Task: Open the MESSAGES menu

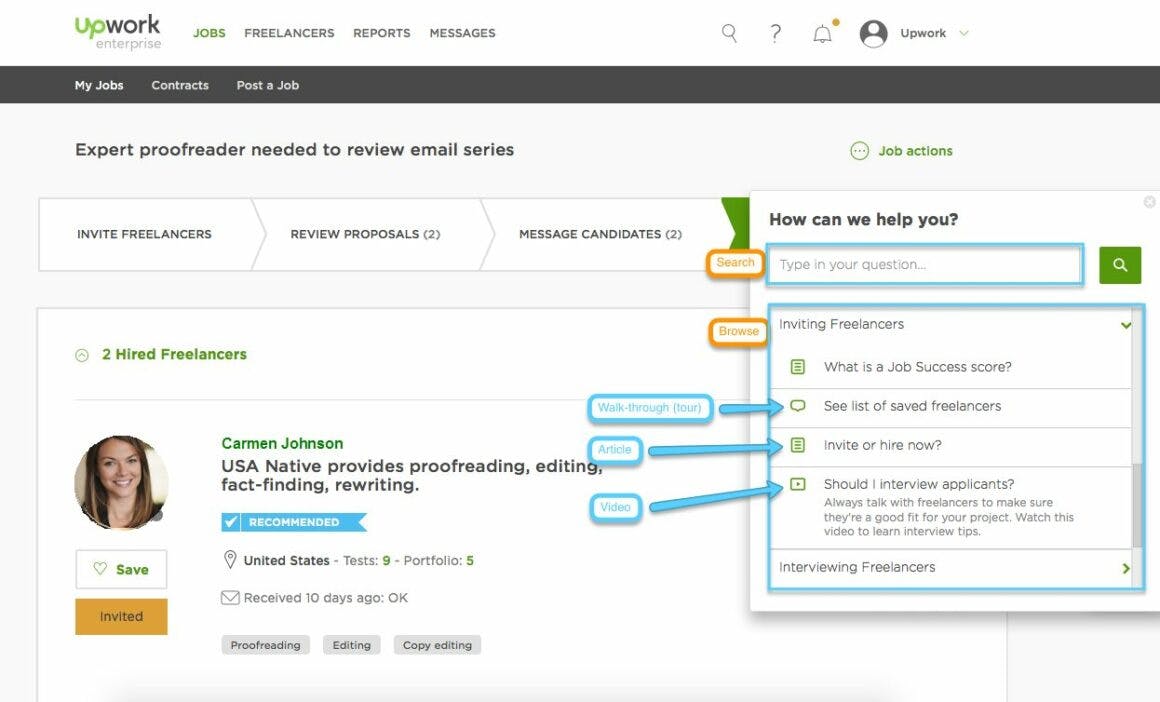Action: 462,33
